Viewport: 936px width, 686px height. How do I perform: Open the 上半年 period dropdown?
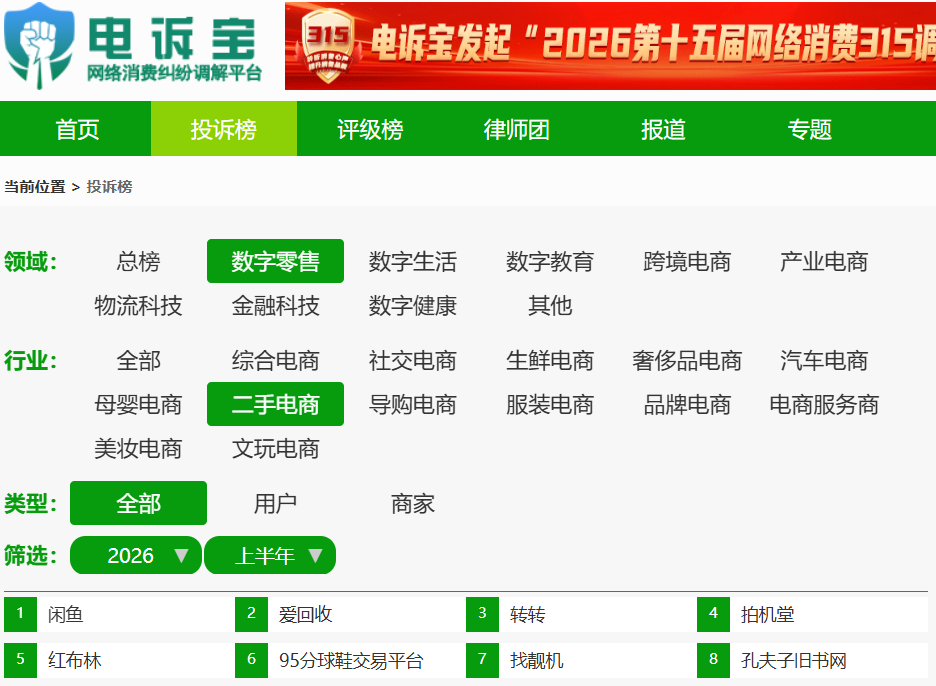pyautogui.click(x=270, y=555)
